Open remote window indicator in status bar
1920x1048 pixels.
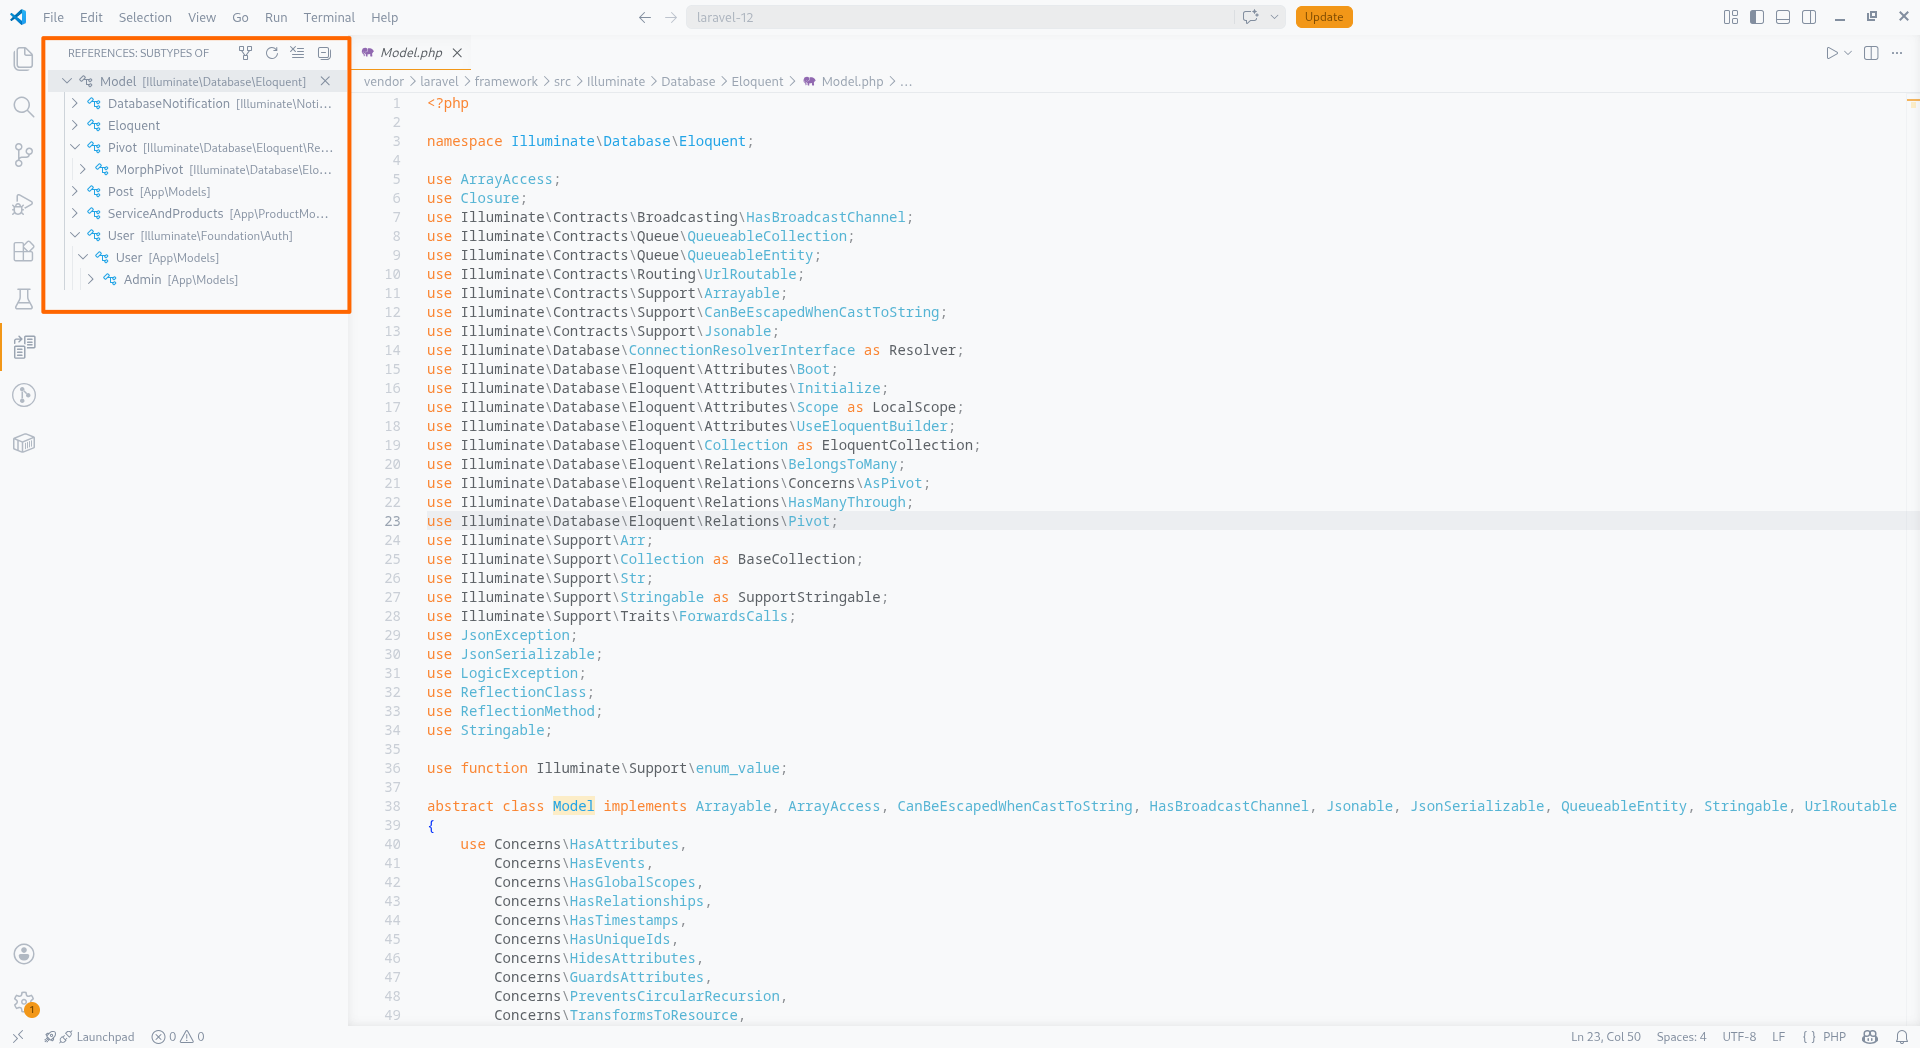coord(18,1037)
